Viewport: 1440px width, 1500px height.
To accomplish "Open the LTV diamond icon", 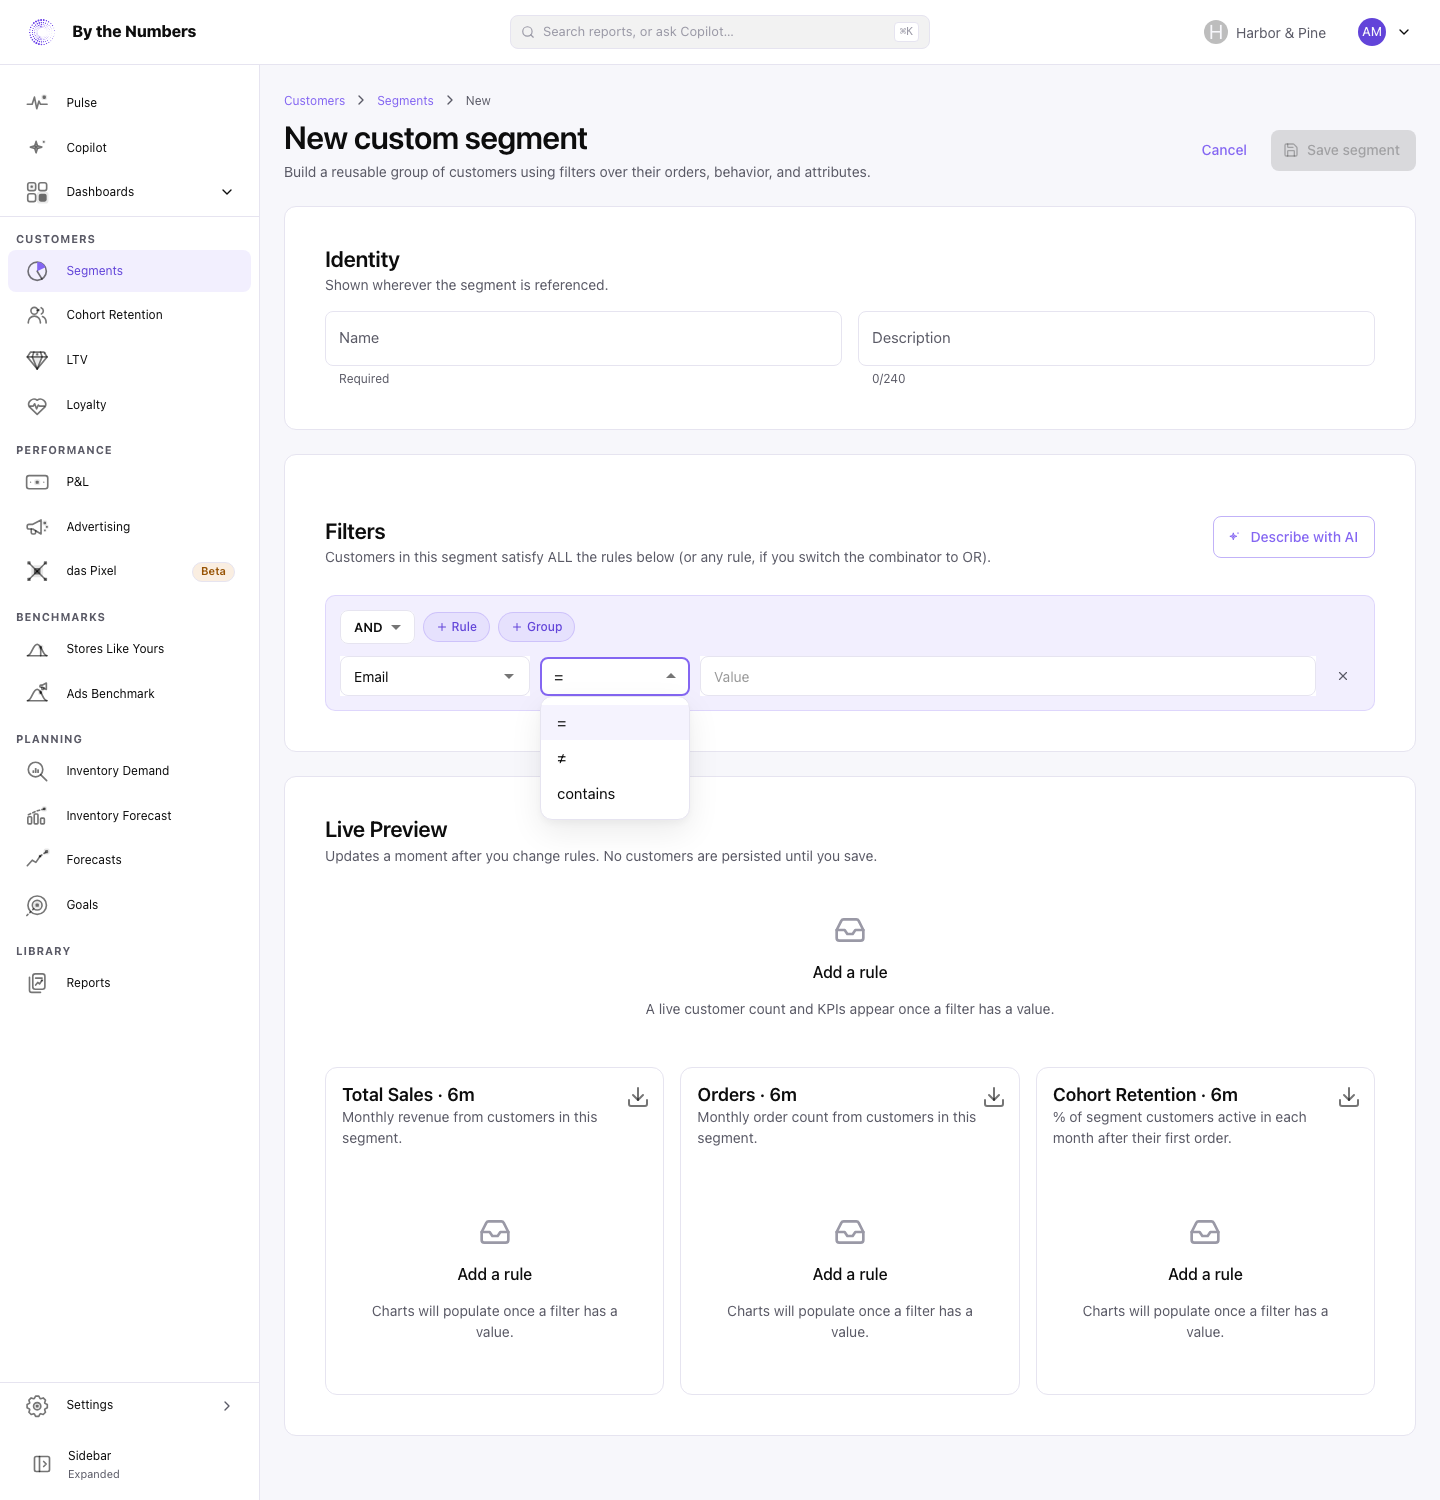I will click(x=37, y=360).
